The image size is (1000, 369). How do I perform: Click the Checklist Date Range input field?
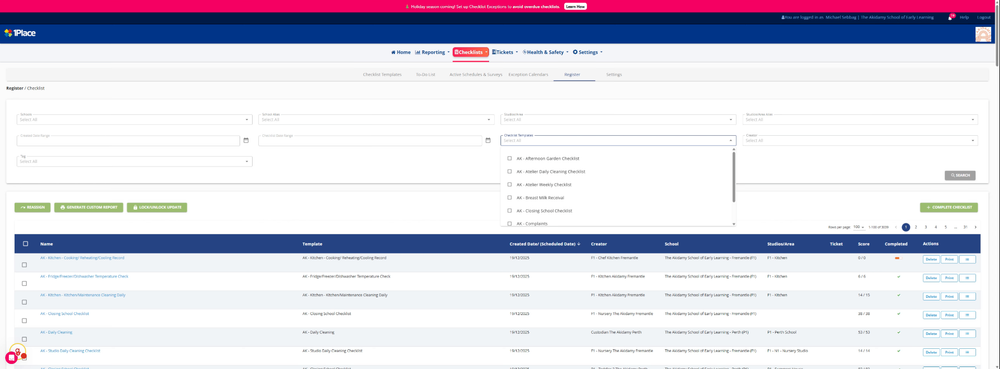click(371, 140)
